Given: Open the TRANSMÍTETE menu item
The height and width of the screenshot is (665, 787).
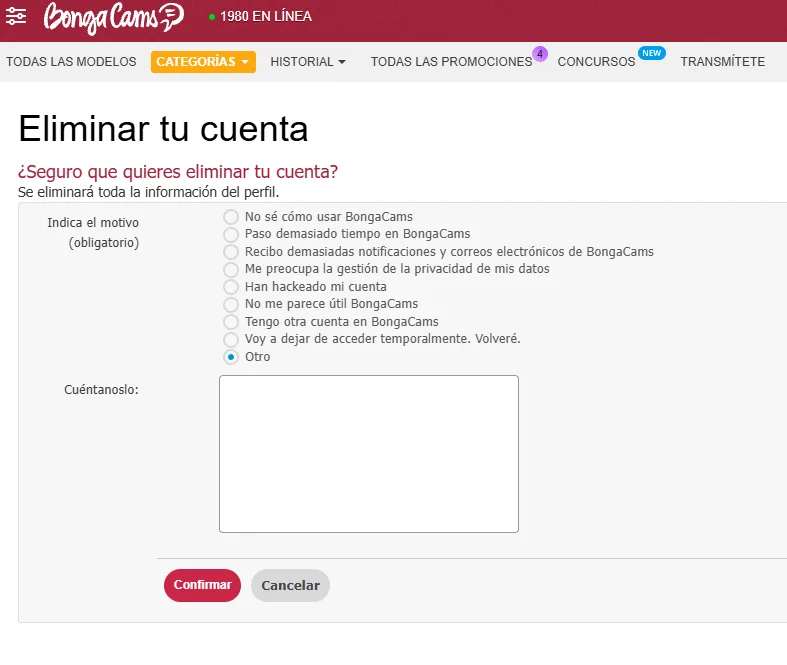Looking at the screenshot, I should click(722, 62).
